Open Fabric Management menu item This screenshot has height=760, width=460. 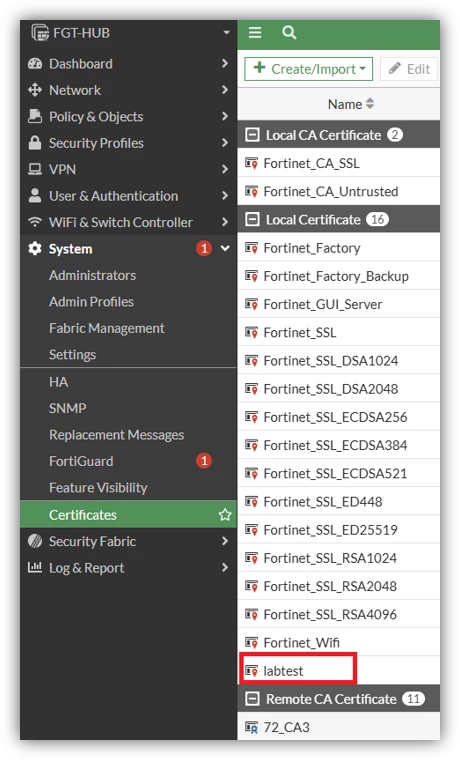[x=107, y=328]
